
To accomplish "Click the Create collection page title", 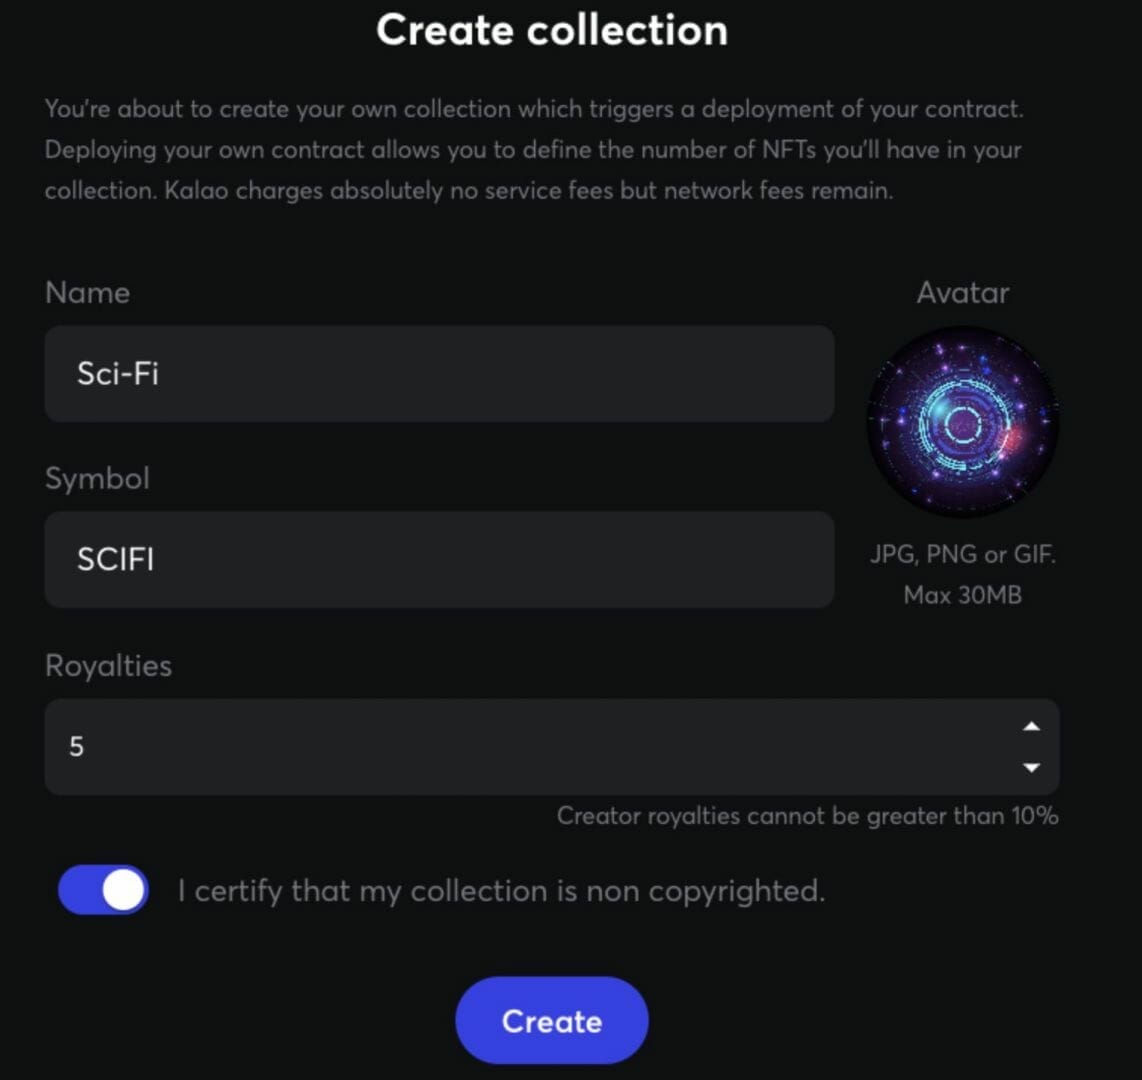I will coord(551,30).
